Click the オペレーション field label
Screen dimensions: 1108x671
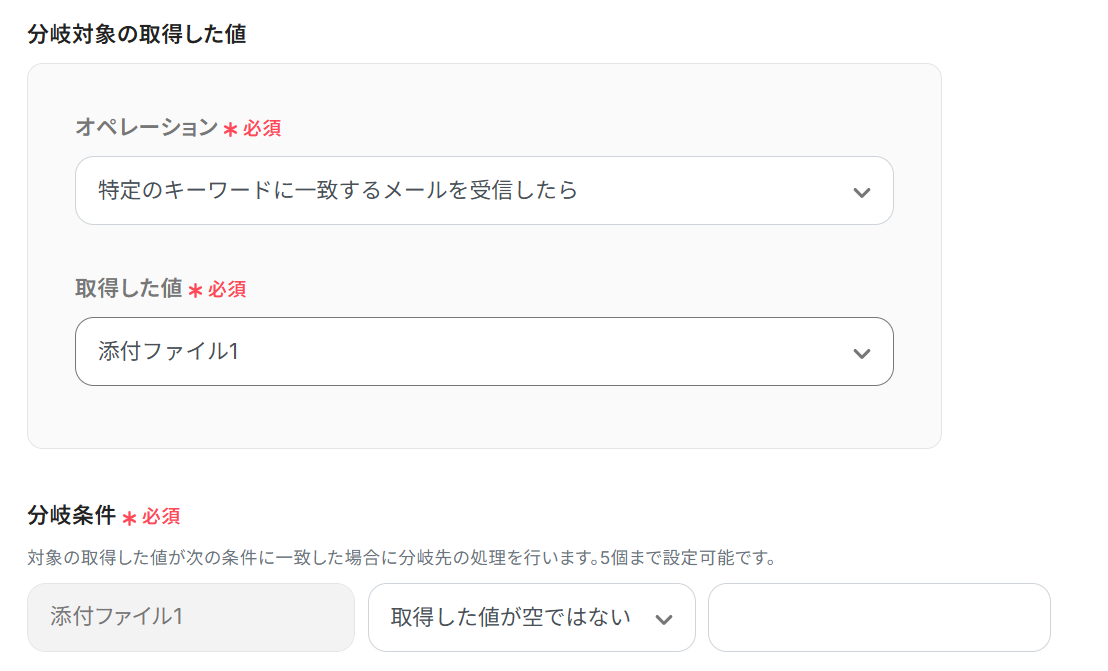tap(146, 127)
